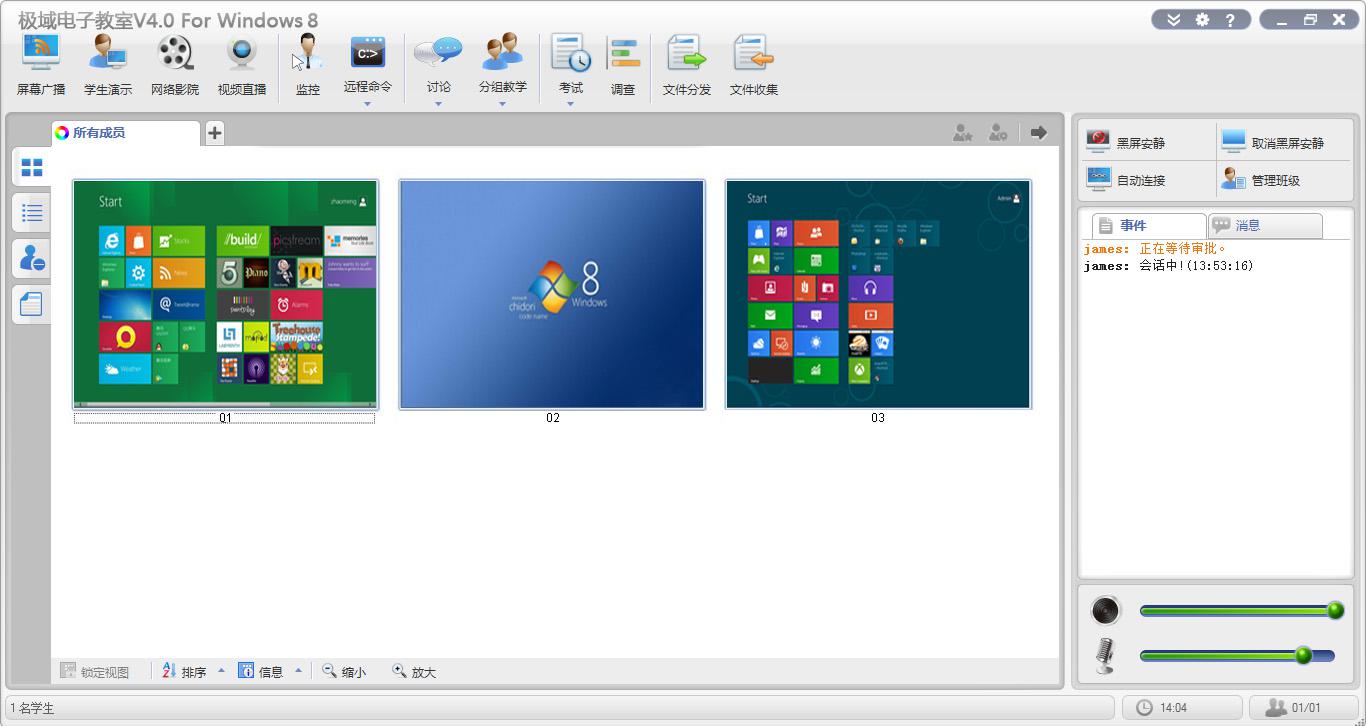
Task: Start 分组教学 group teaching
Action: coord(502,62)
